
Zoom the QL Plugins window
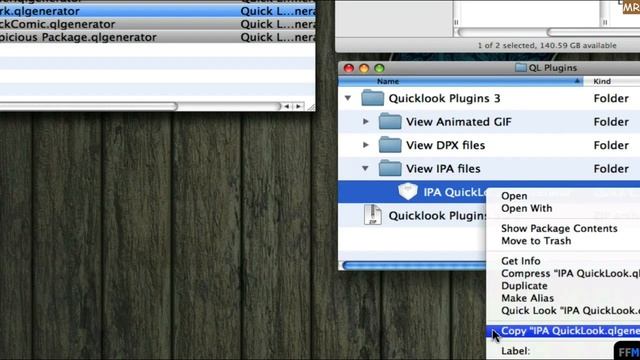[379, 68]
